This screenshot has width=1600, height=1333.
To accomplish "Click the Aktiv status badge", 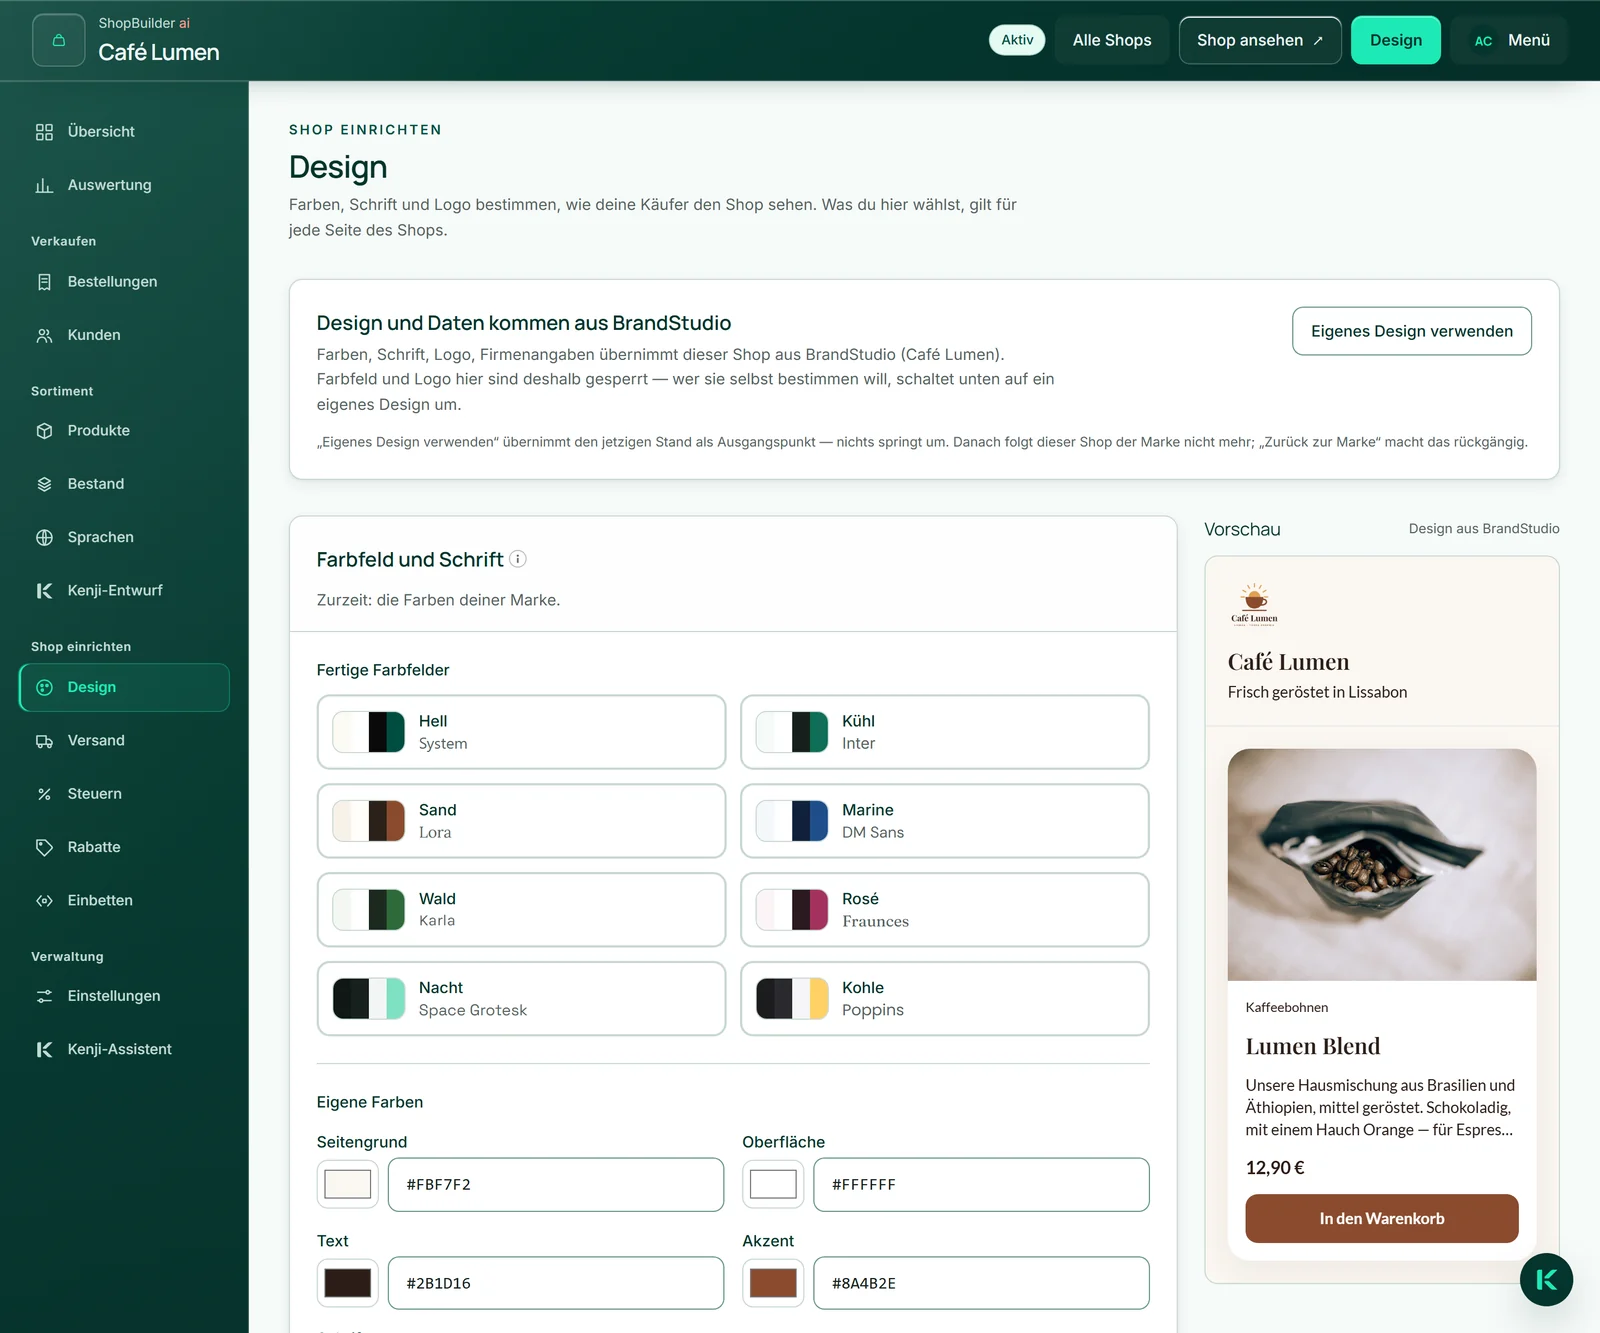I will [1017, 40].
